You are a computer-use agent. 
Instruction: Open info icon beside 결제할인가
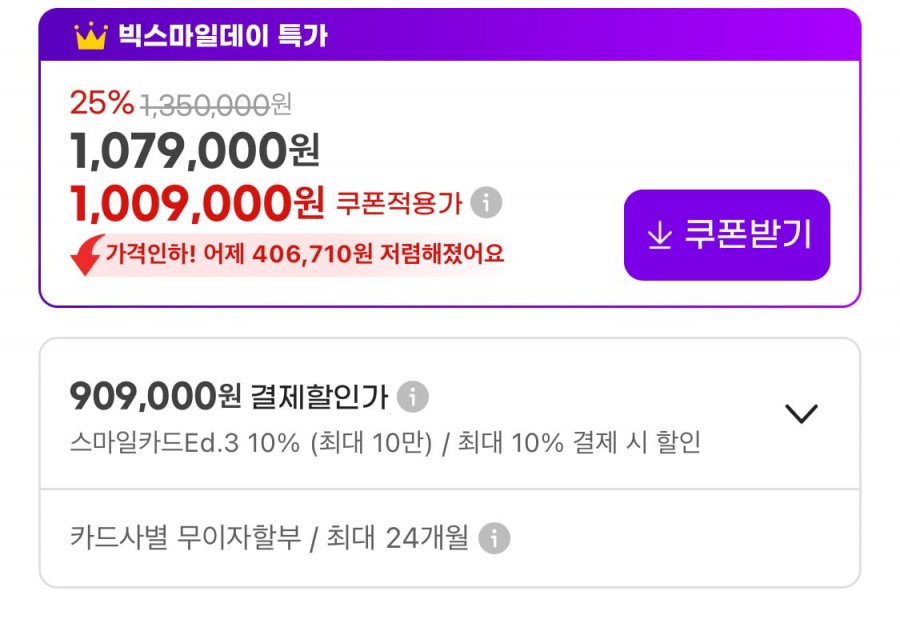[x=413, y=396]
